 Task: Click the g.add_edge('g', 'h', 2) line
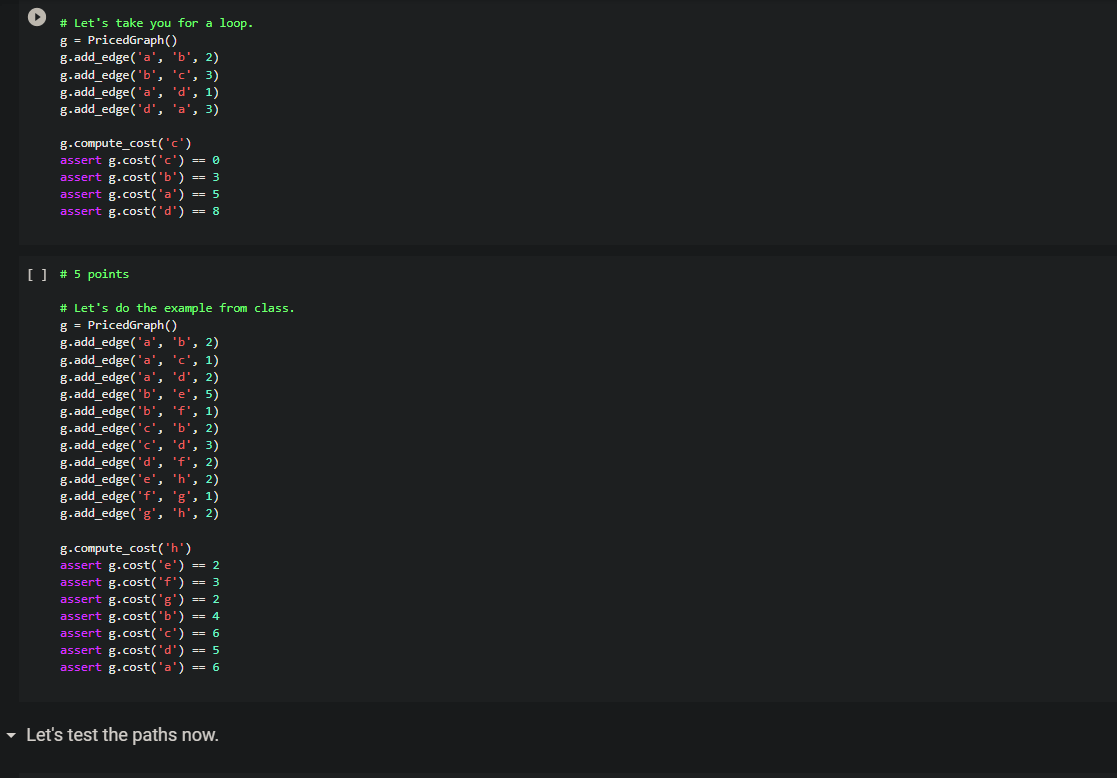(x=139, y=513)
